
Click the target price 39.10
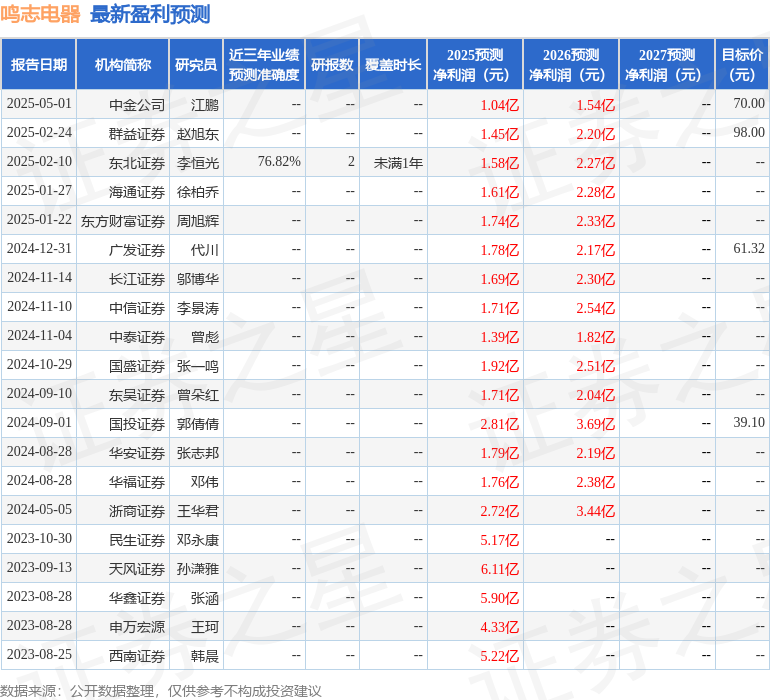click(x=749, y=422)
